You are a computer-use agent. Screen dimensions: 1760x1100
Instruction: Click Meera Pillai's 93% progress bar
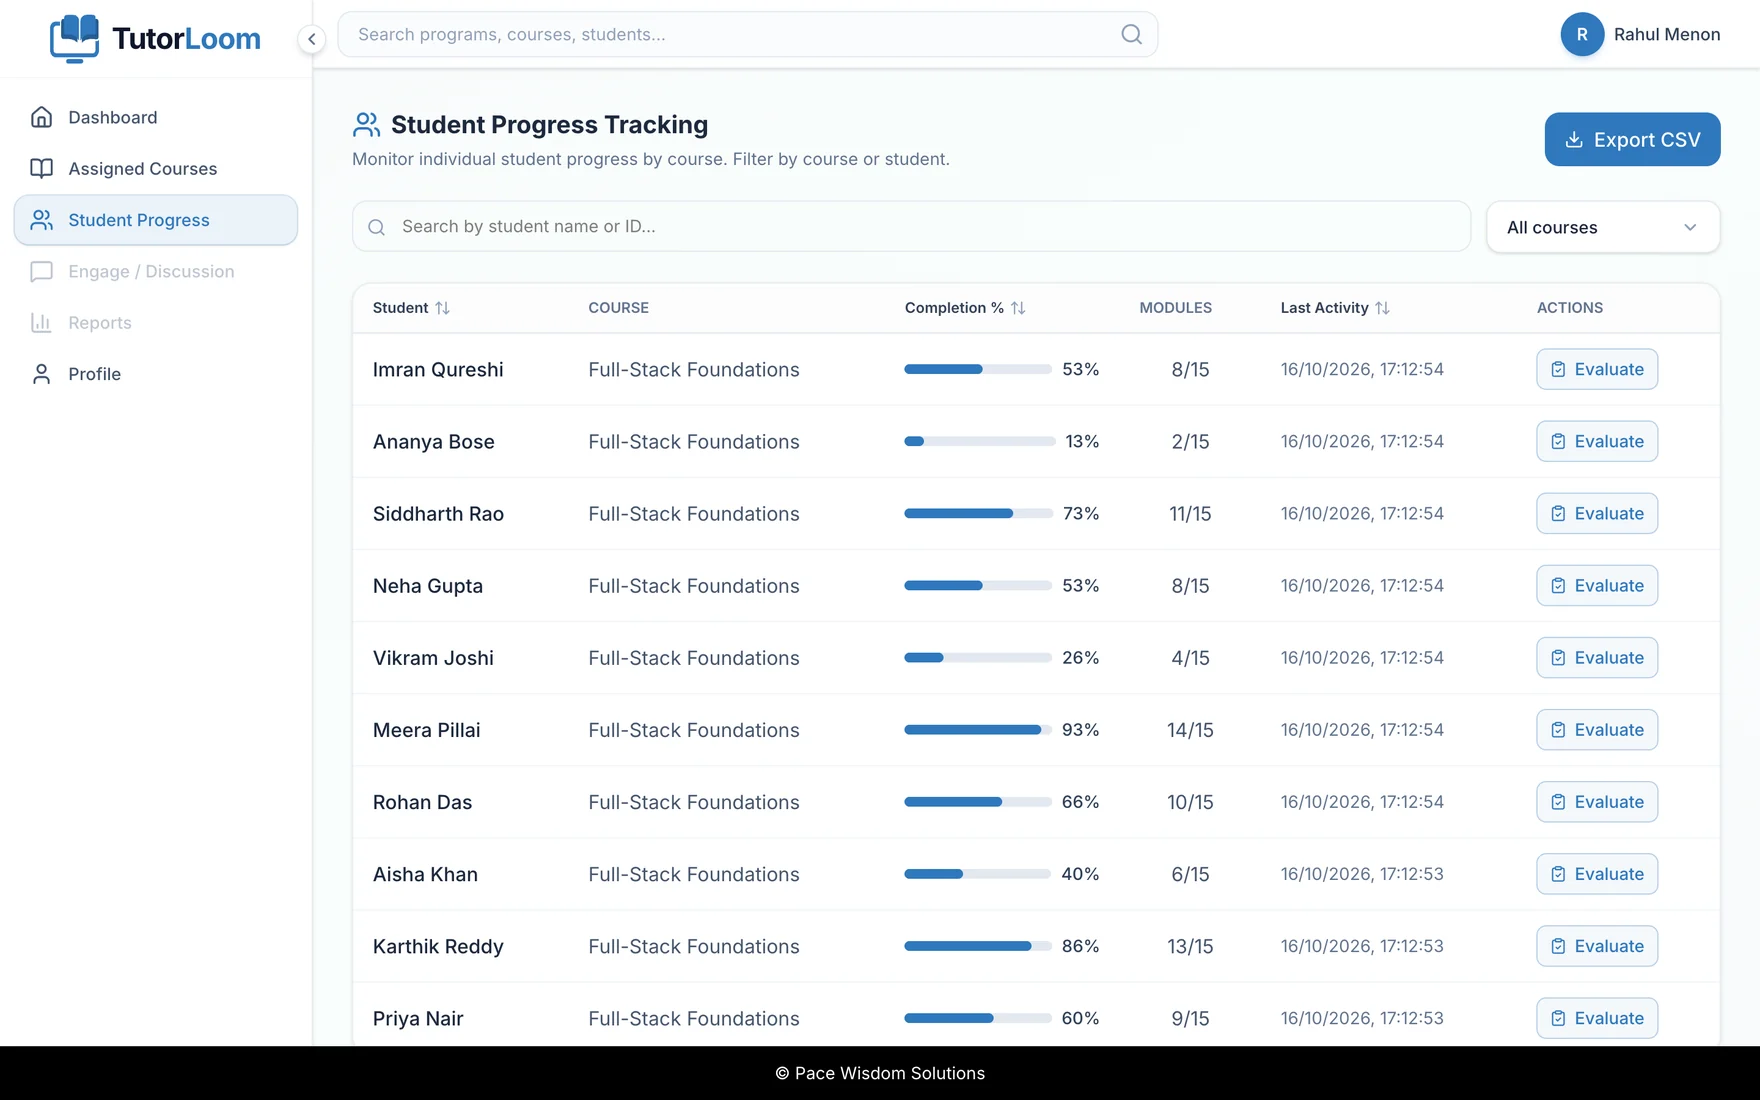point(978,730)
